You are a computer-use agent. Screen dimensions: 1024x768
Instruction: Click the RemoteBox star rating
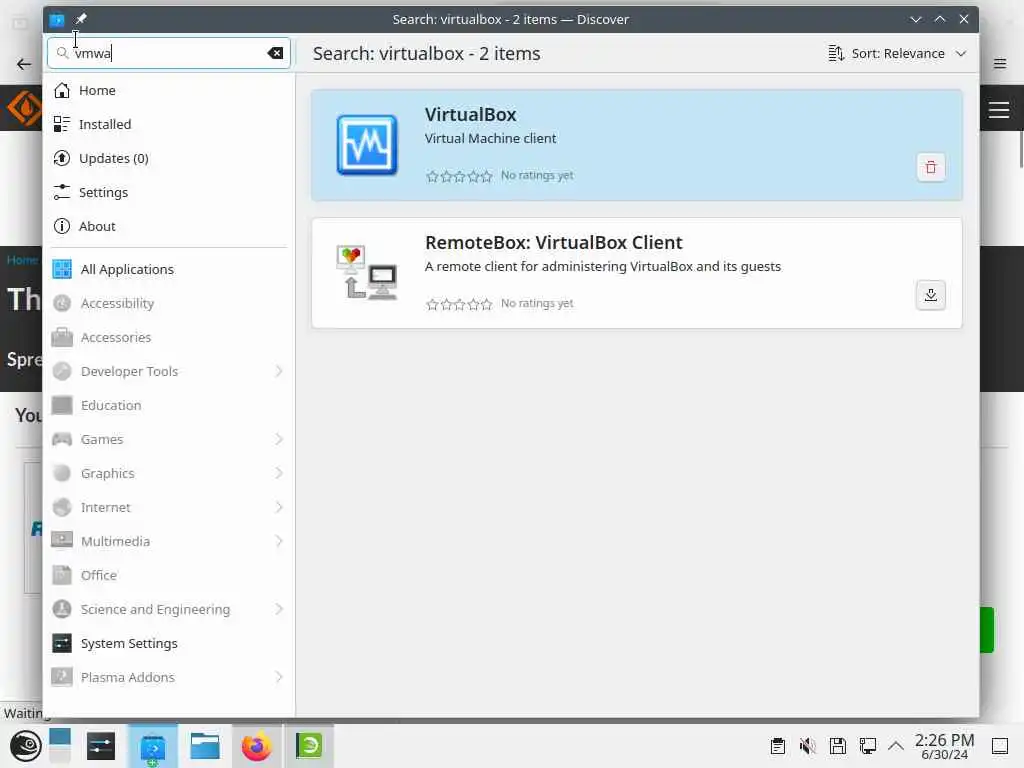coord(459,304)
